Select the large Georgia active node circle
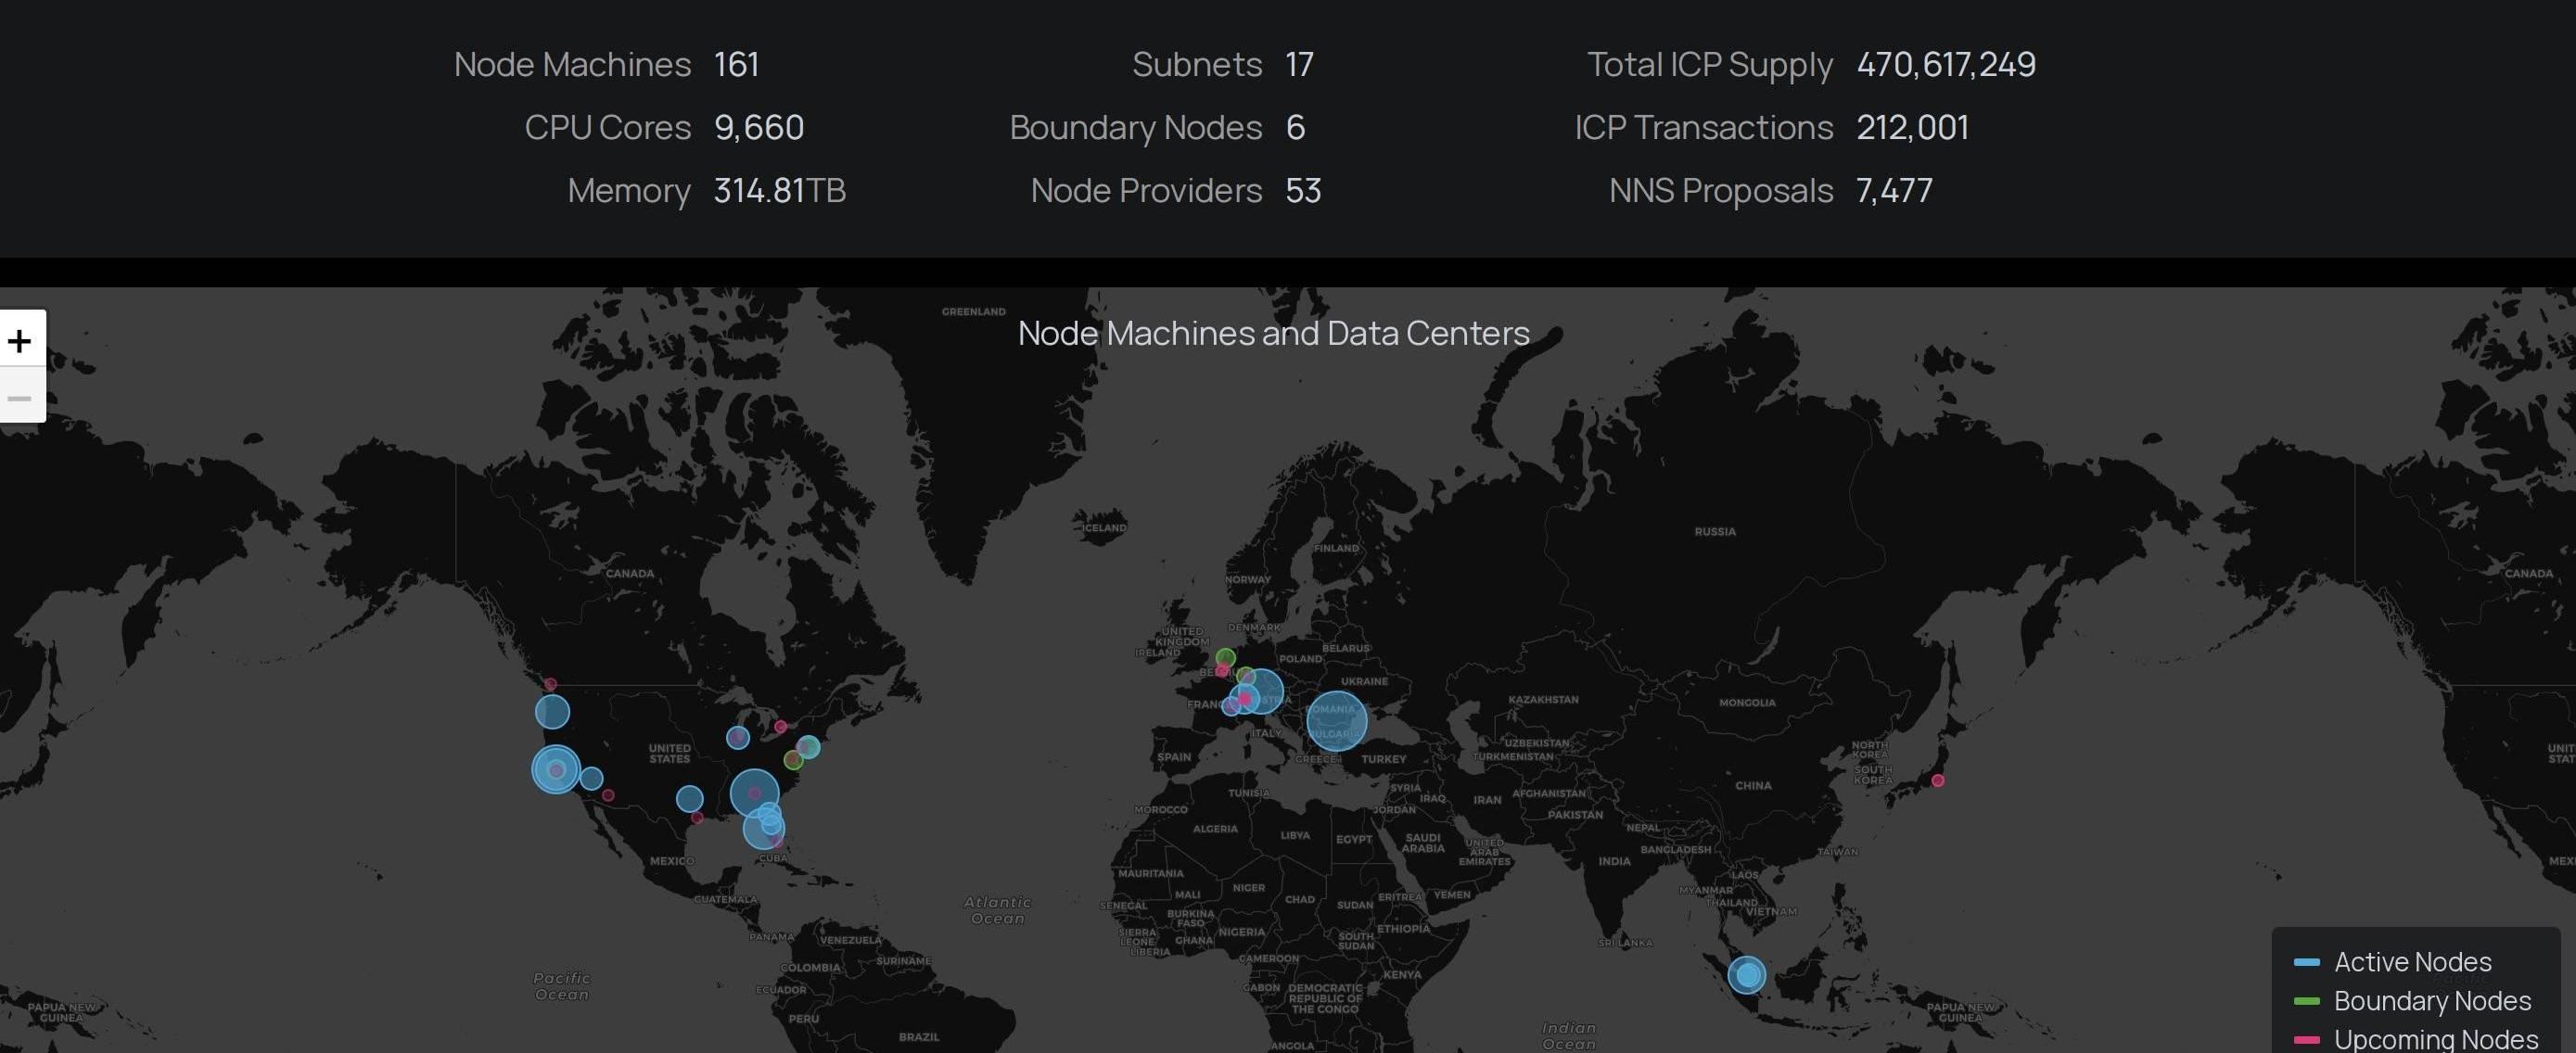 (754, 793)
